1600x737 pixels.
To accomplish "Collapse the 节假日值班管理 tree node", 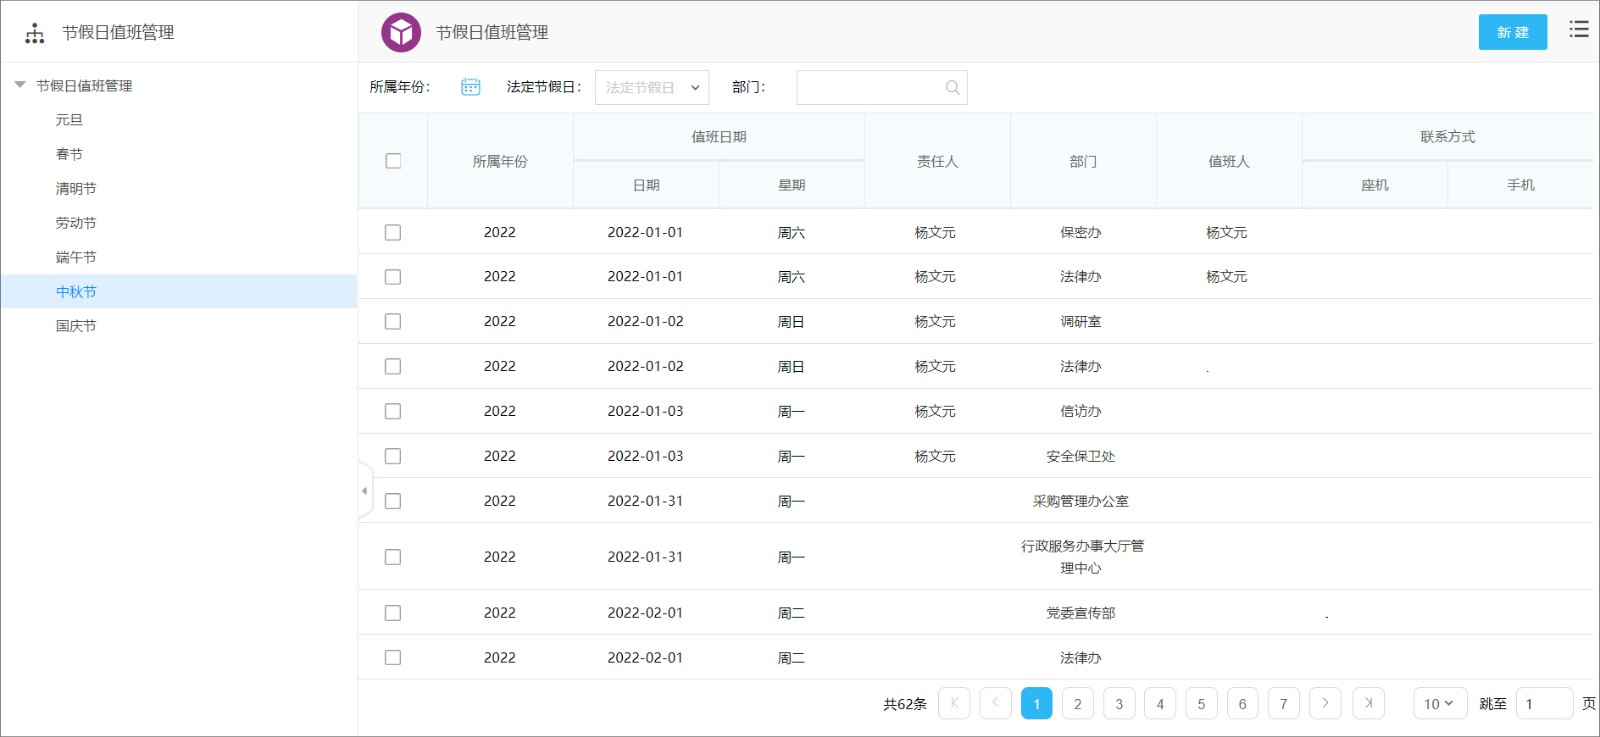I will pos(20,85).
